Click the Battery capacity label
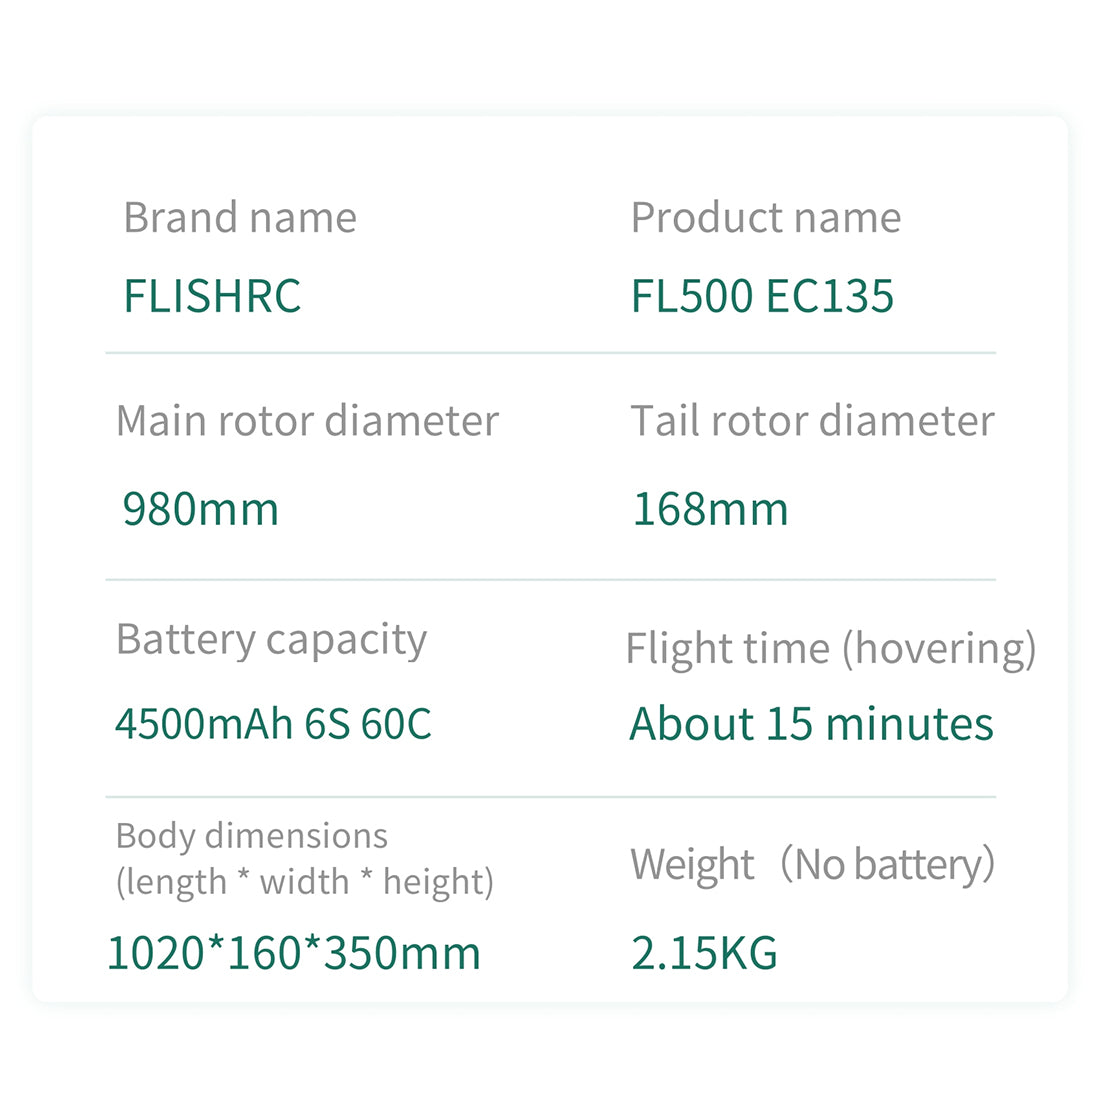 coord(271,640)
